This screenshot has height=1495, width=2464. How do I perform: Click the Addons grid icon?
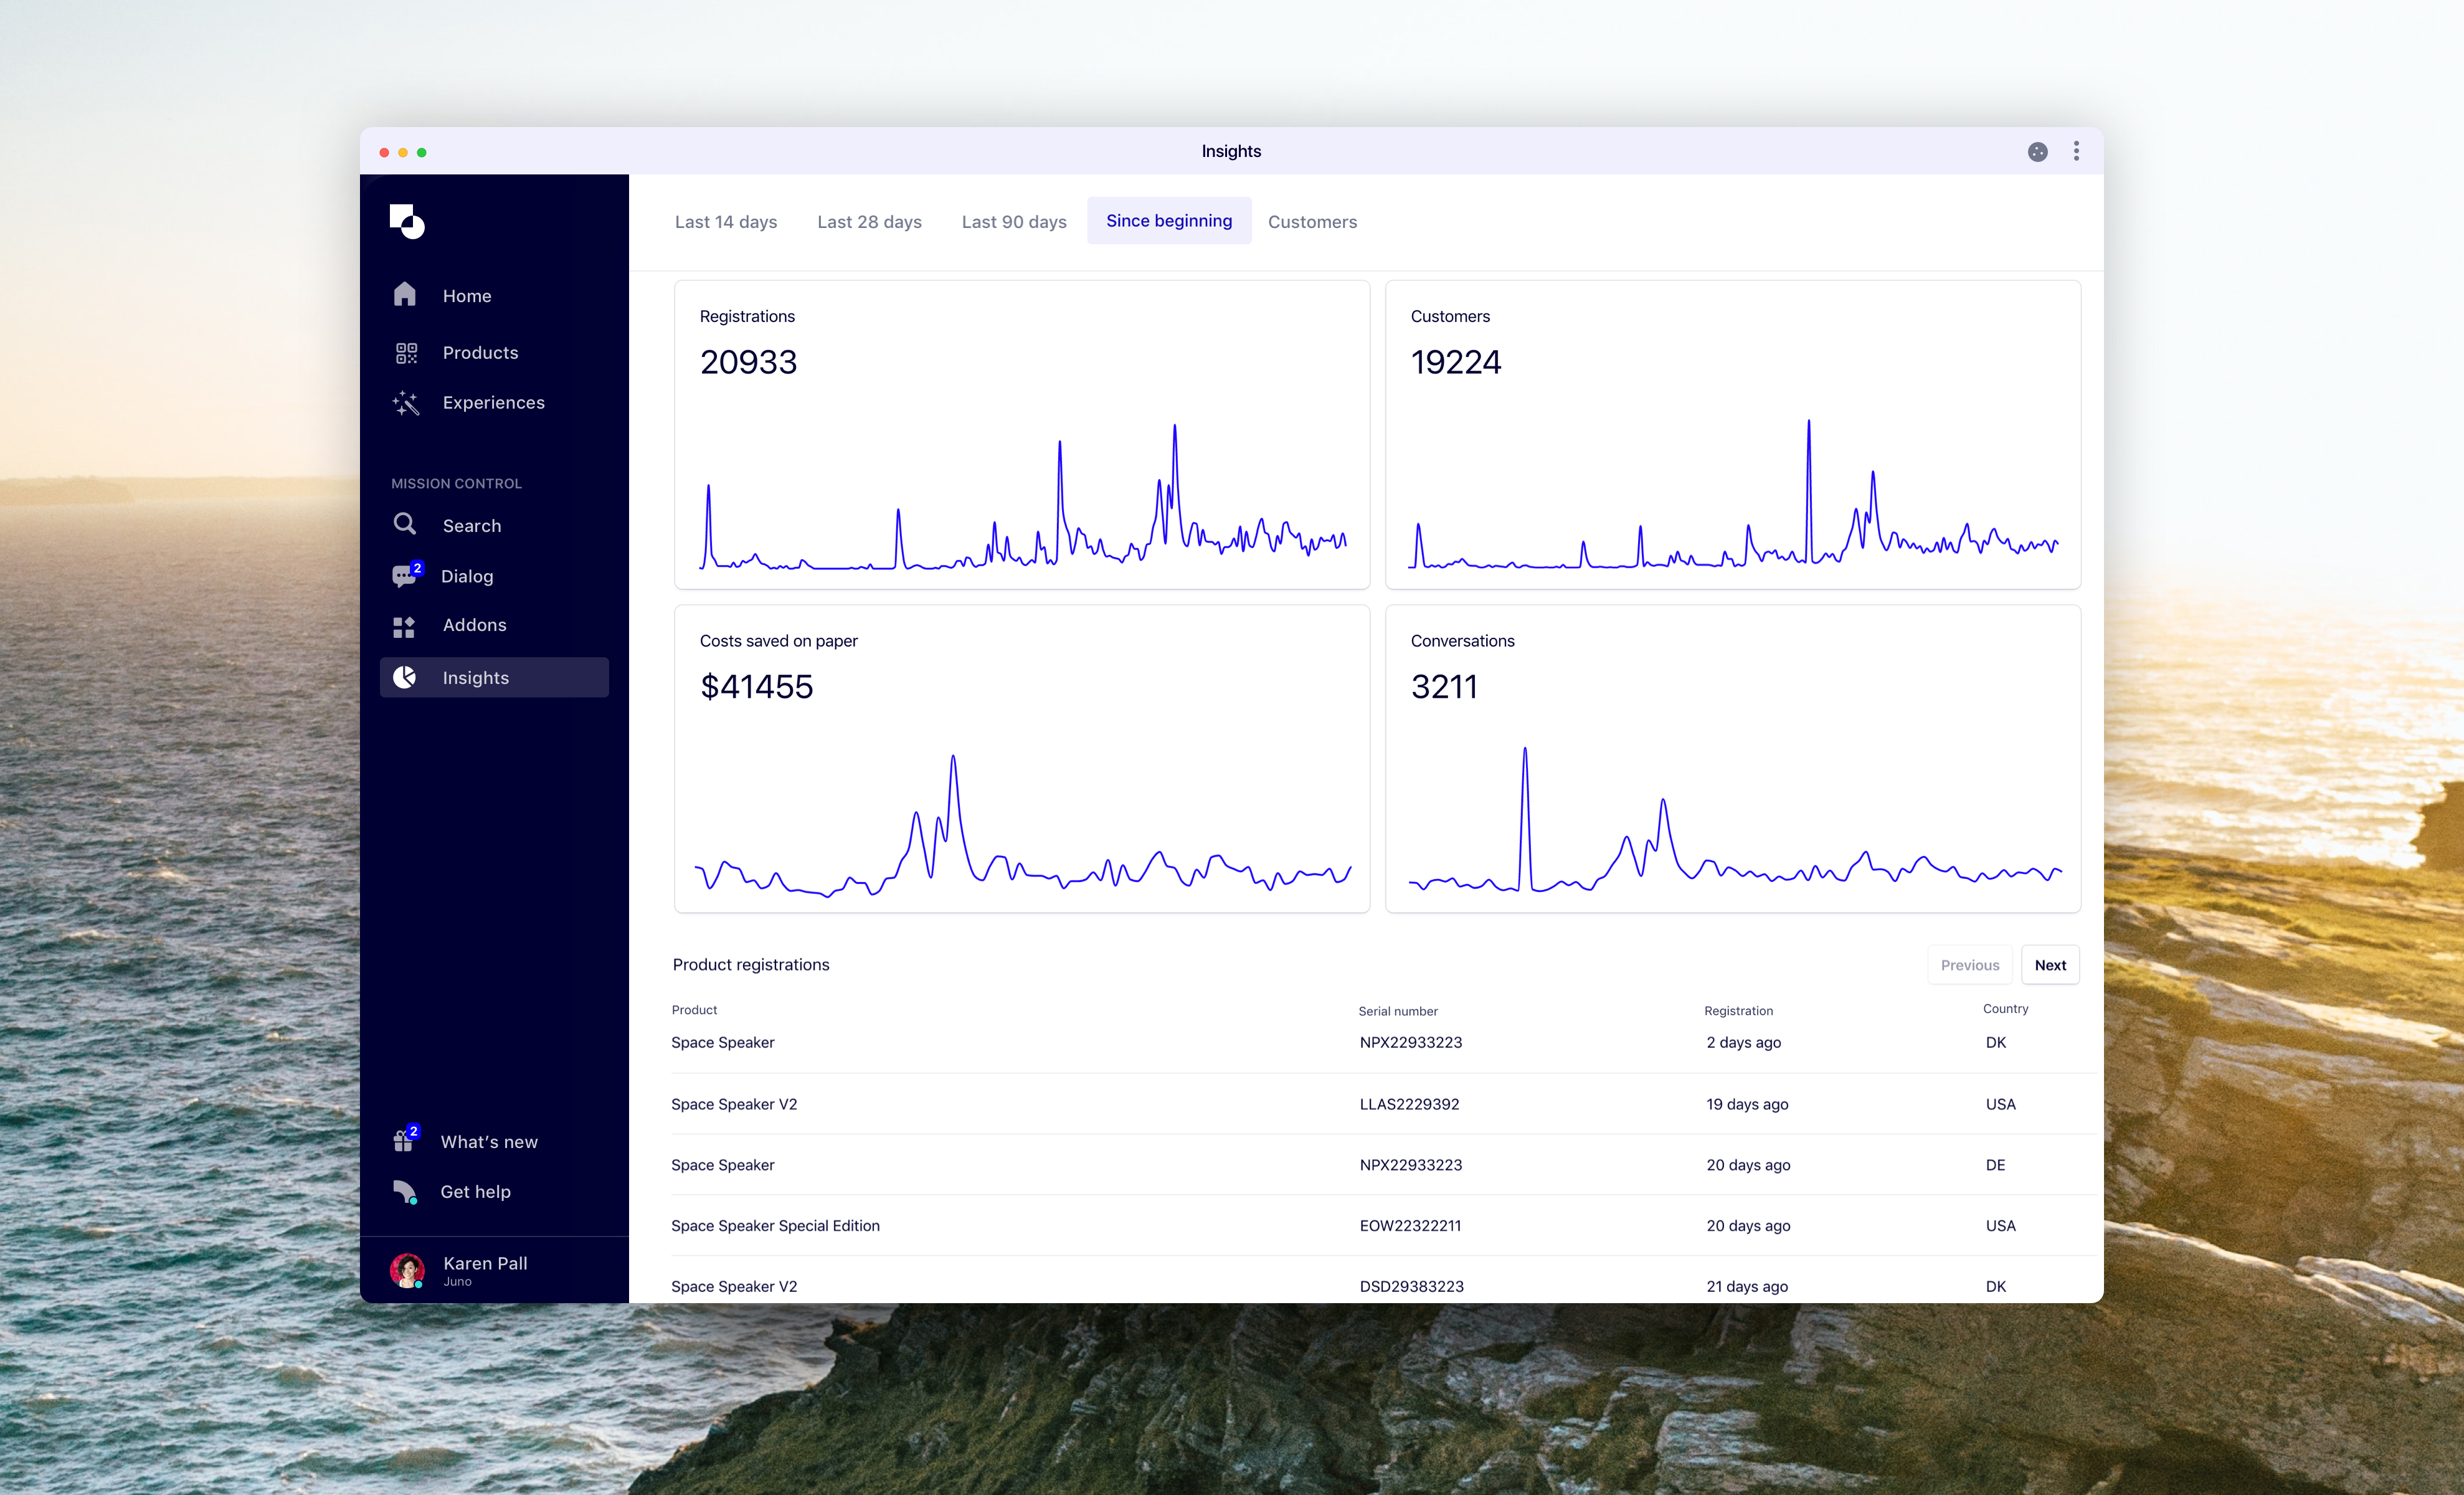pos(404,626)
